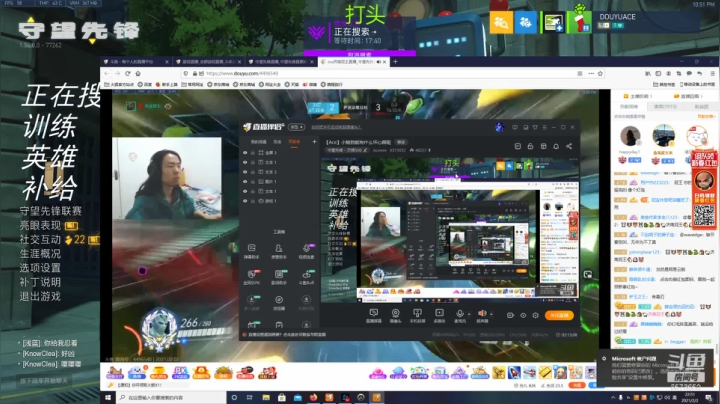Click the browser home icon

(138, 73)
